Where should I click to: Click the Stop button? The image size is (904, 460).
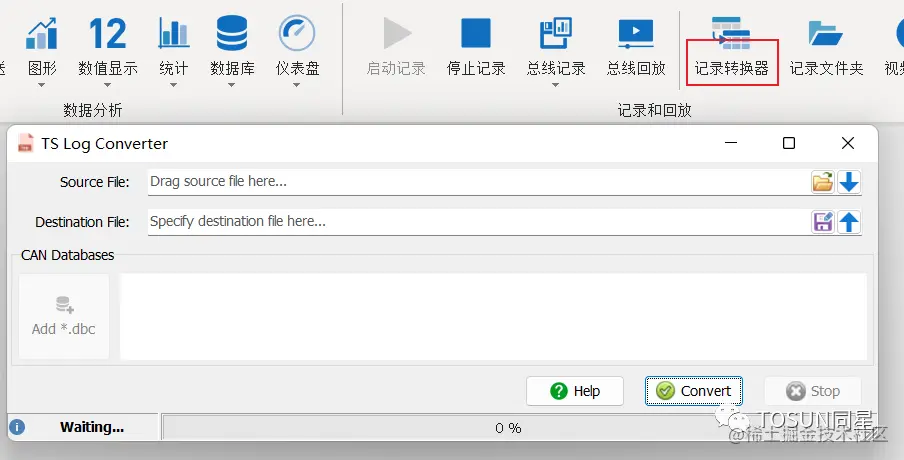[x=813, y=391]
